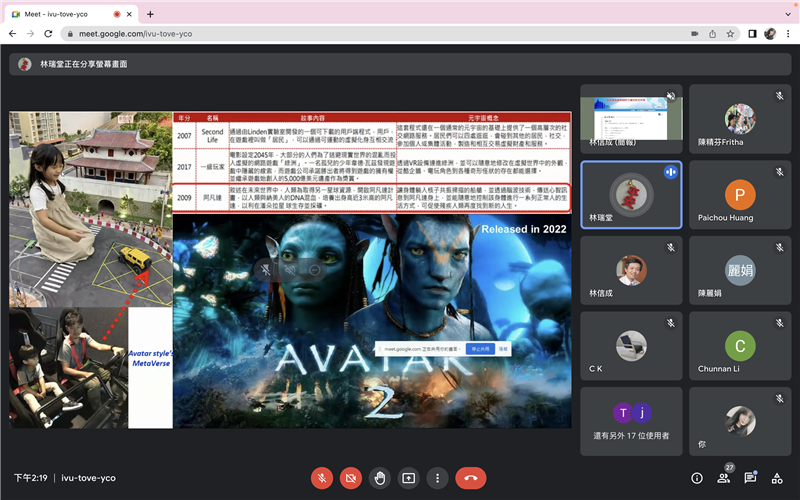Leave the call with the red hang-up button
The width and height of the screenshot is (800, 500).
click(x=470, y=478)
